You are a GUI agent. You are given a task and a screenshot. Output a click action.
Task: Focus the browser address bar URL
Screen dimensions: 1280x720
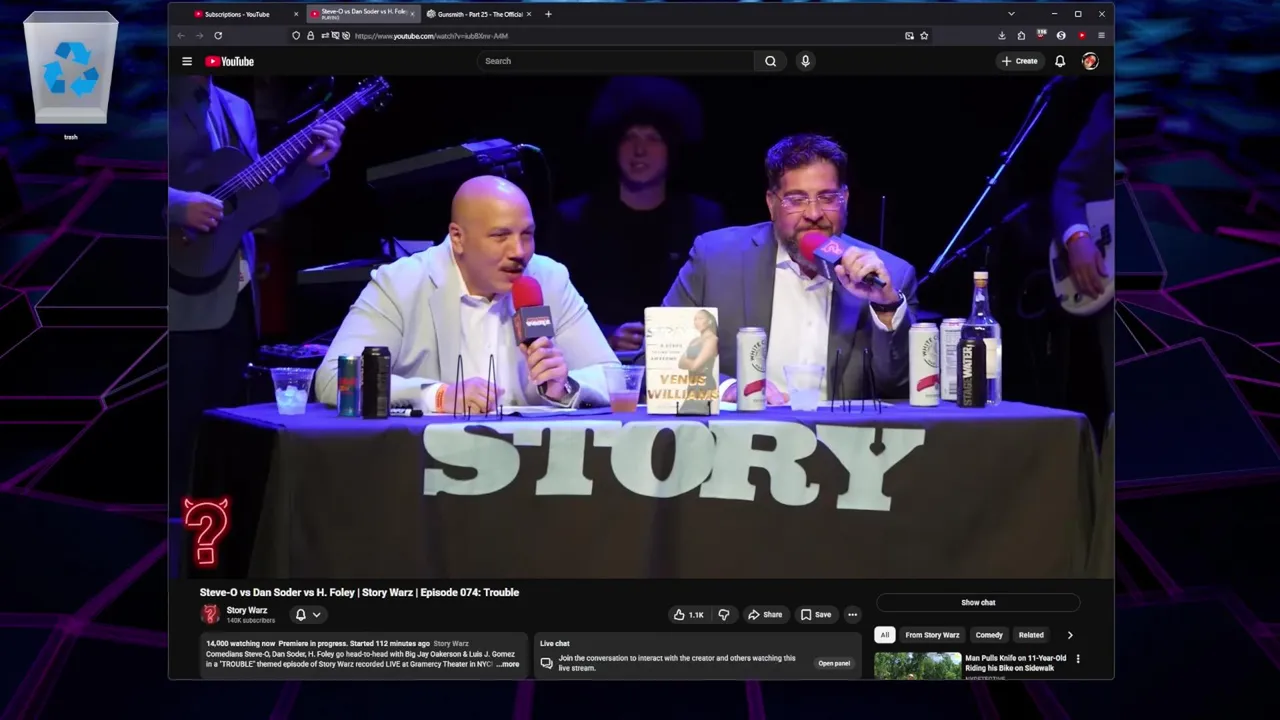tap(431, 36)
